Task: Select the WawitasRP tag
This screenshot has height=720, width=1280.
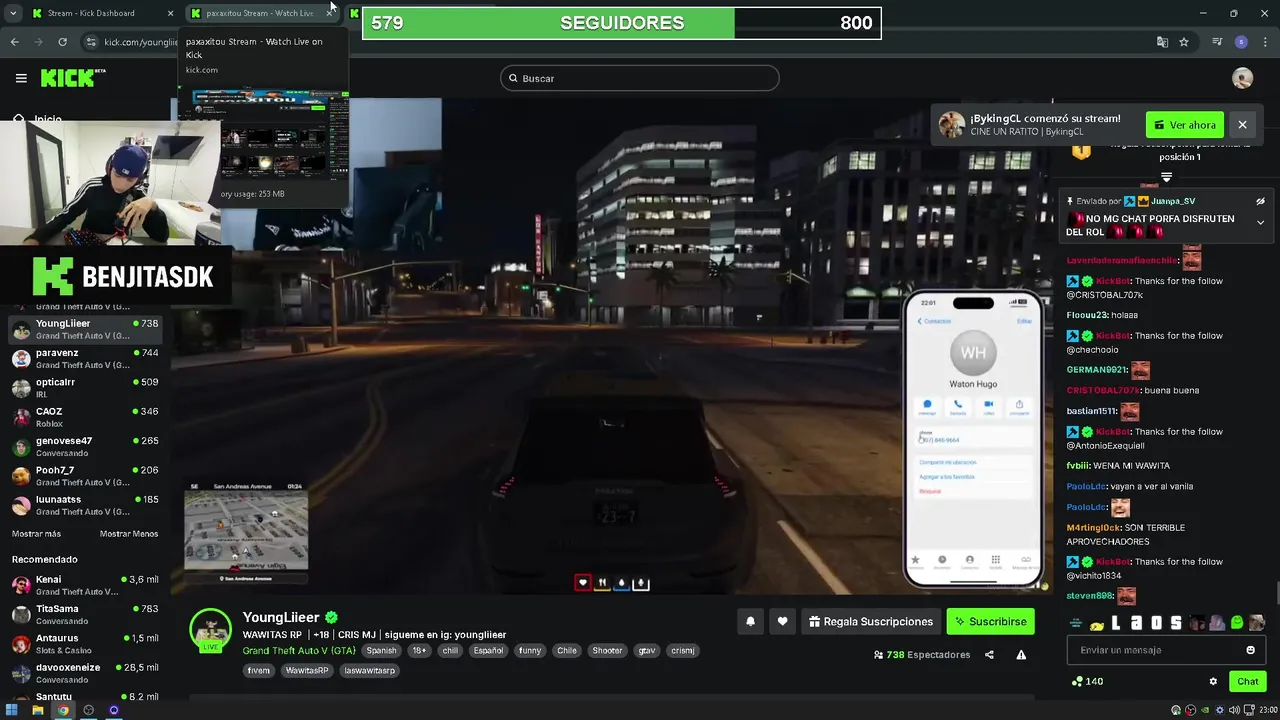Action: tap(306, 670)
